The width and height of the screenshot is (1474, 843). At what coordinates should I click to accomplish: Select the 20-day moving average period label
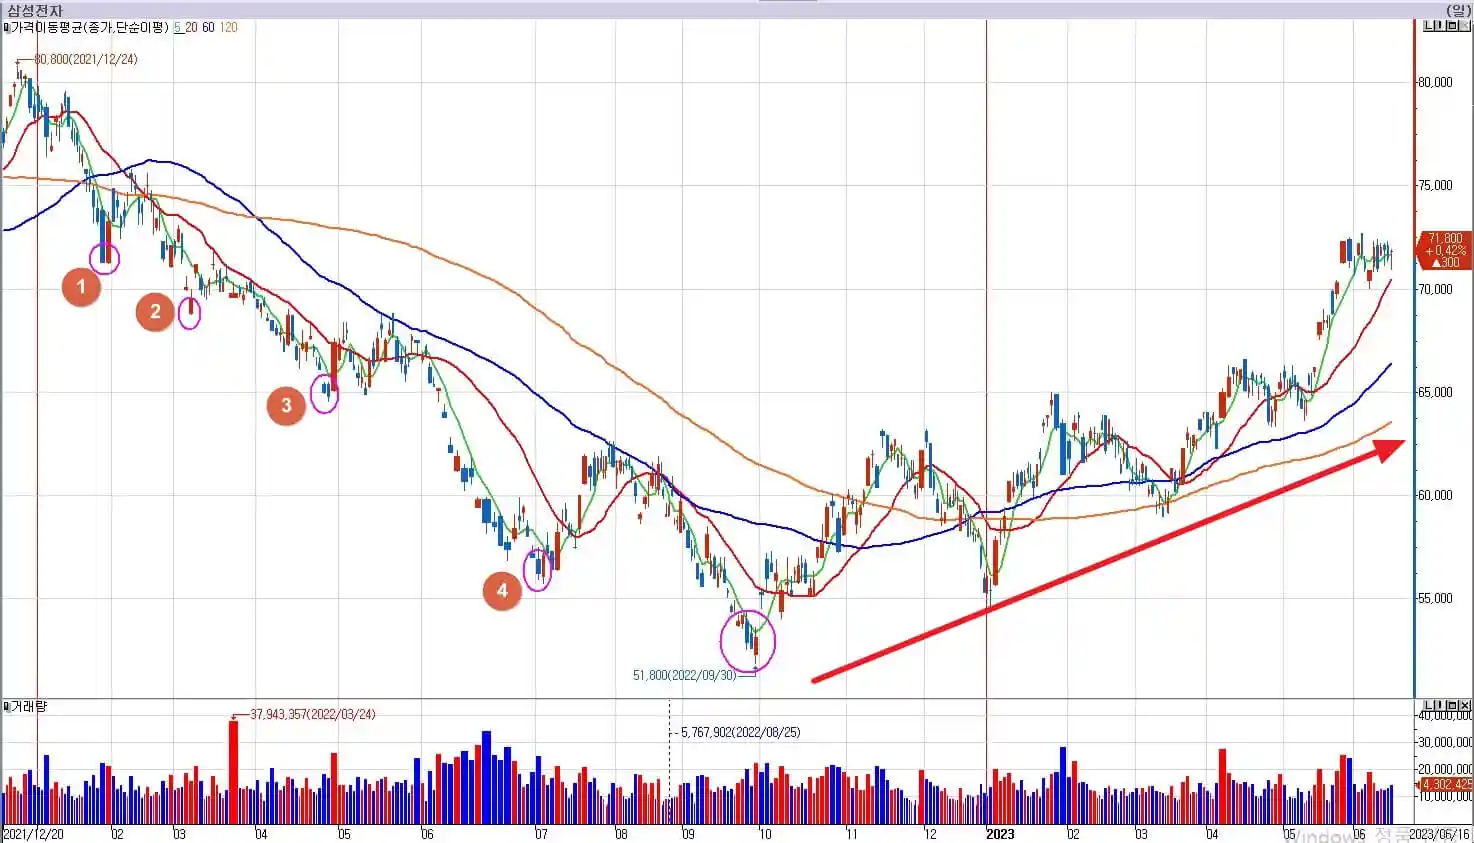(191, 28)
